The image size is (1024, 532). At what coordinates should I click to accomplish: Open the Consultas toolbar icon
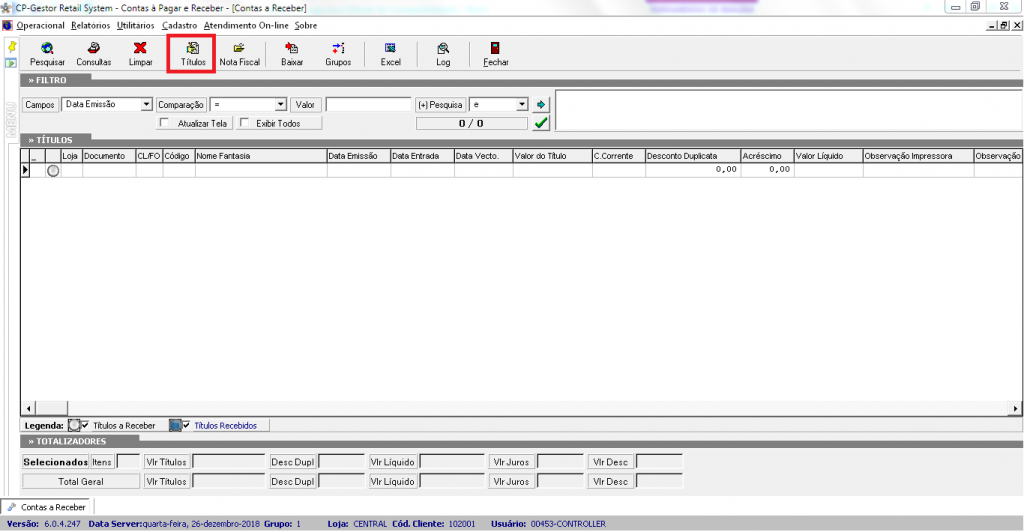coord(93,48)
